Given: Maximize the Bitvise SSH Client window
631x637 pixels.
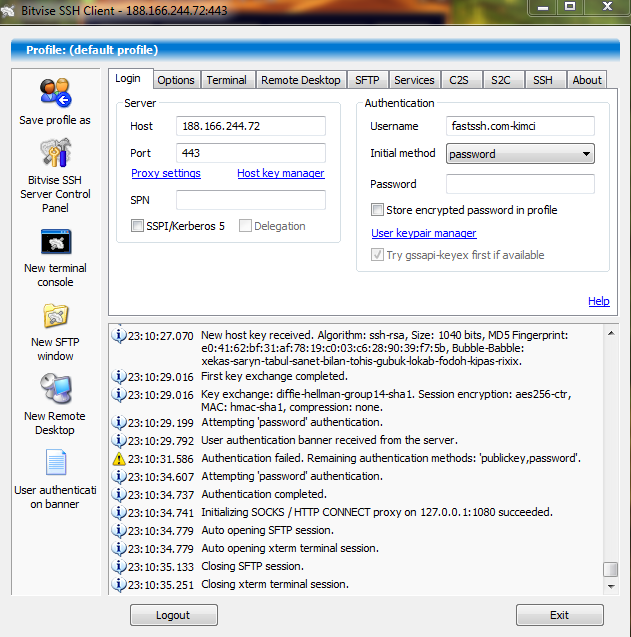Looking at the screenshot, I should click(x=570, y=7).
